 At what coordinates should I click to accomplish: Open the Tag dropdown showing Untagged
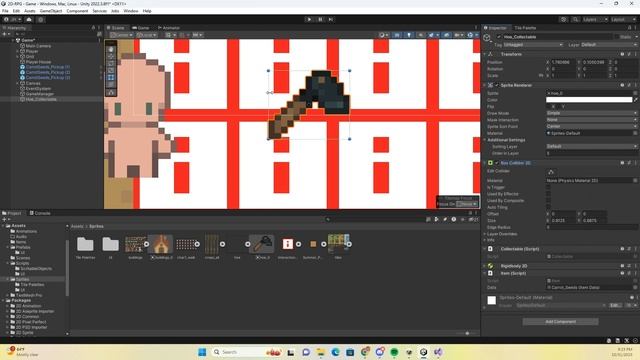(x=533, y=44)
